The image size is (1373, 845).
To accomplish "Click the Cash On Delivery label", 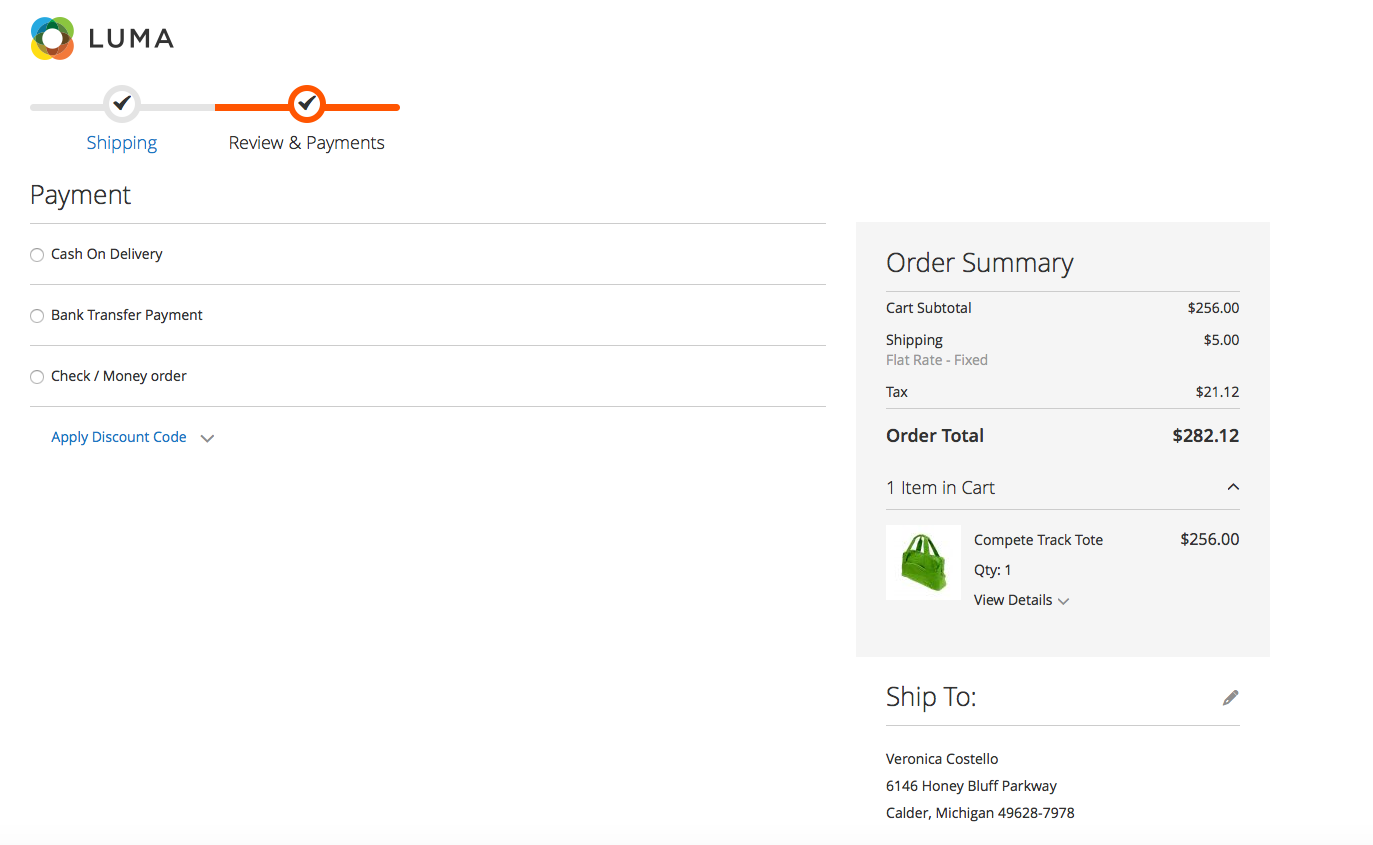I will coord(107,254).
